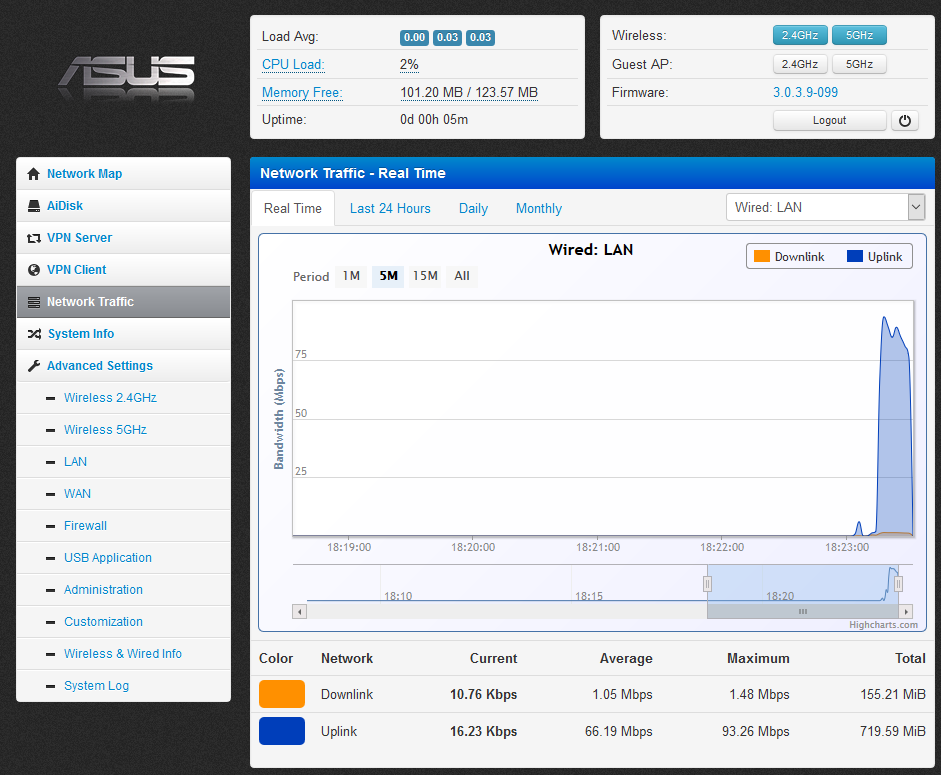Toggle the Wireless 2.4GHz radio button
Viewport: 941px width, 775px height.
[x=800, y=36]
